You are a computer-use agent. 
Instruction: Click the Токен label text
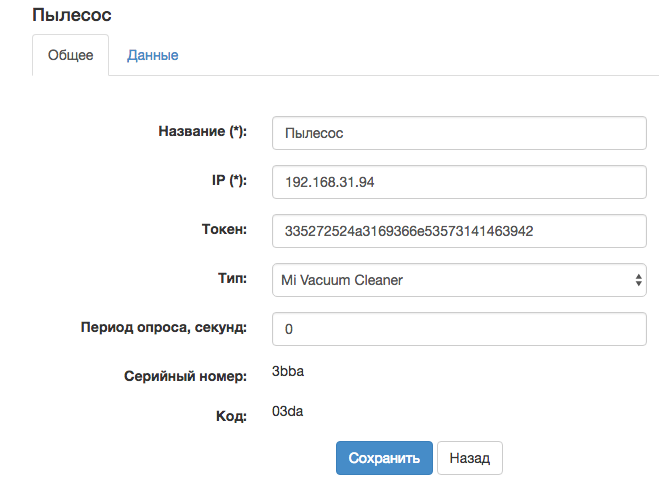point(217,229)
